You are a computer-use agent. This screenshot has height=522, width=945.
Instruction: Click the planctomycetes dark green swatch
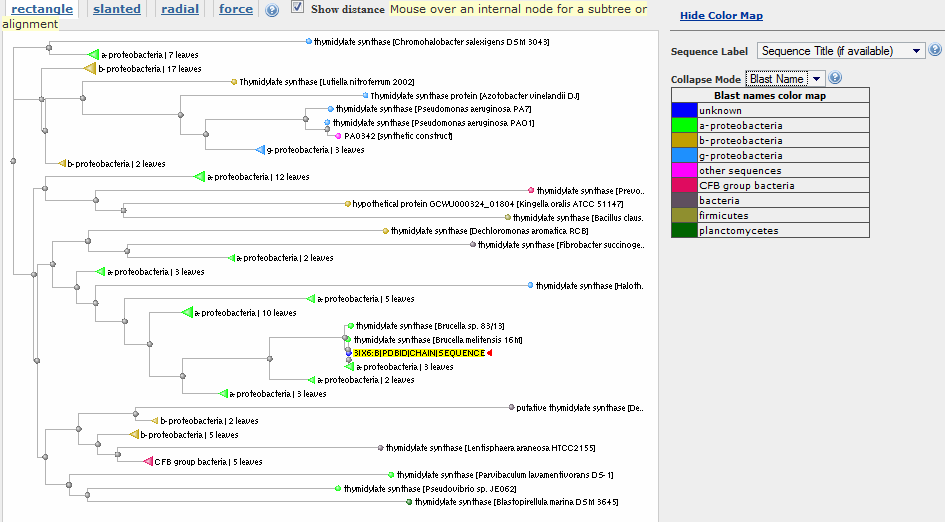pyautogui.click(x=684, y=230)
